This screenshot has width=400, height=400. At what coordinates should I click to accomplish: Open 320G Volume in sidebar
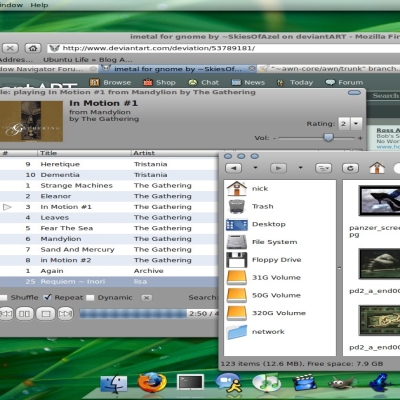[266, 313]
